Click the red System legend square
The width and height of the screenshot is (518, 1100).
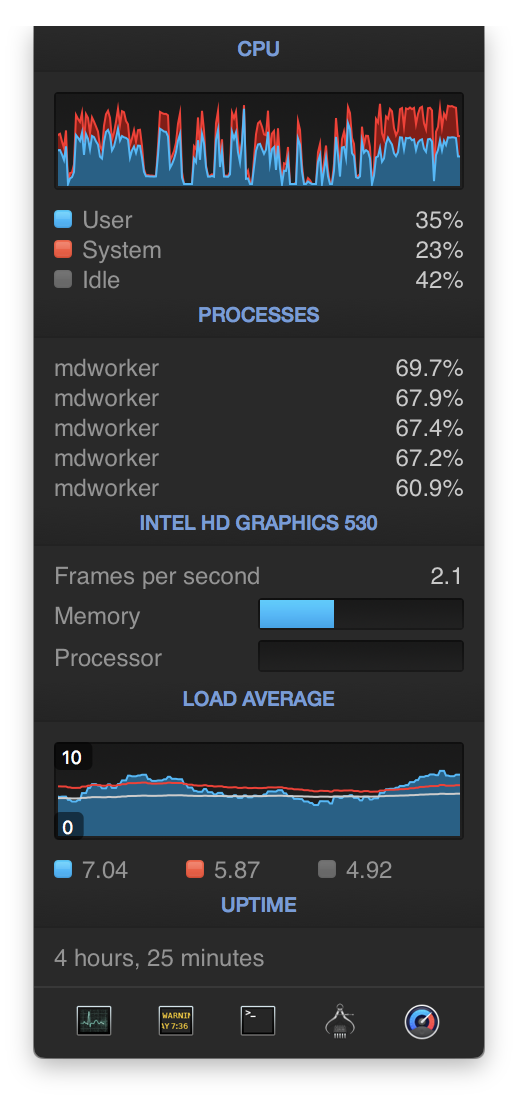pos(63,250)
